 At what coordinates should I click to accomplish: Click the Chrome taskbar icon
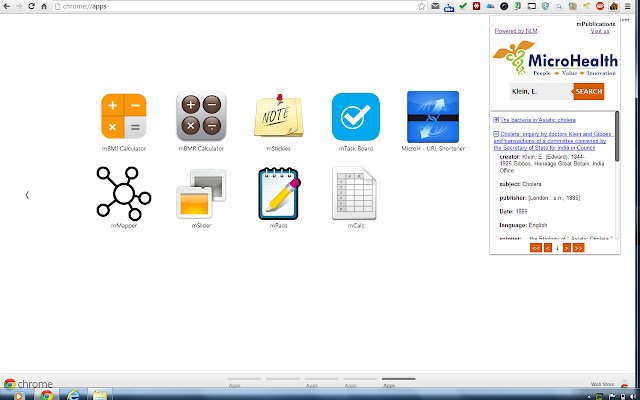pyautogui.click(x=47, y=395)
